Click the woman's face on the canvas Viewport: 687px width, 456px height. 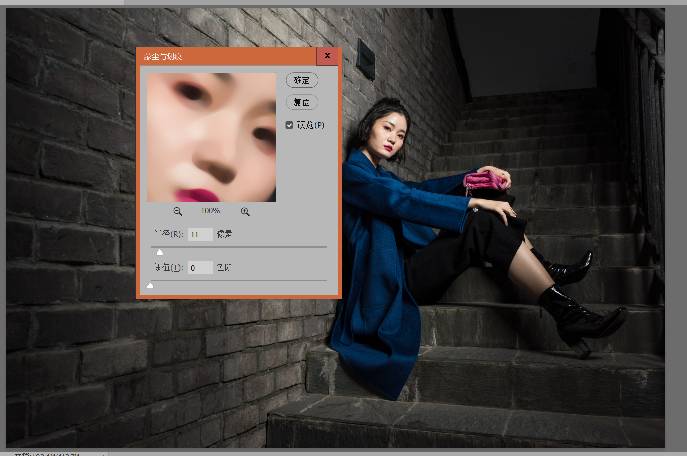pyautogui.click(x=387, y=132)
